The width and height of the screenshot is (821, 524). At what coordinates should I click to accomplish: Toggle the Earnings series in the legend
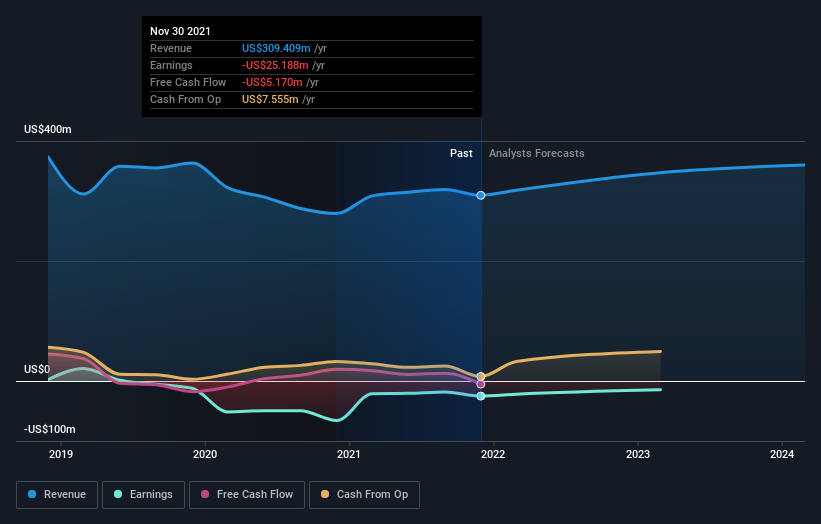click(x=143, y=495)
